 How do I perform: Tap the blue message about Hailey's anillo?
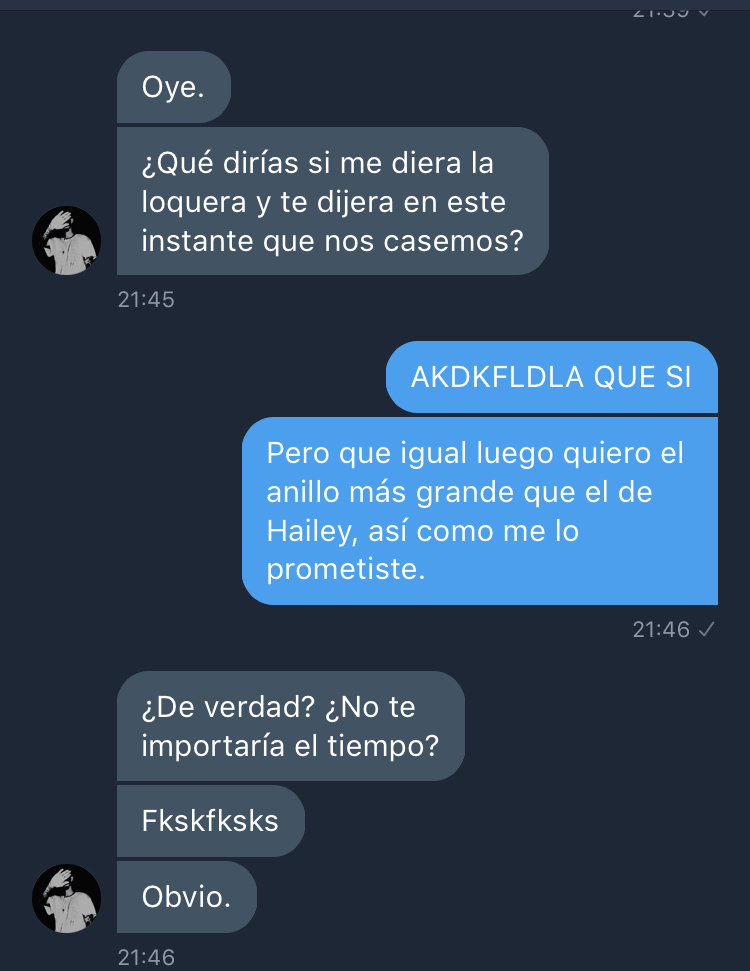(x=480, y=511)
